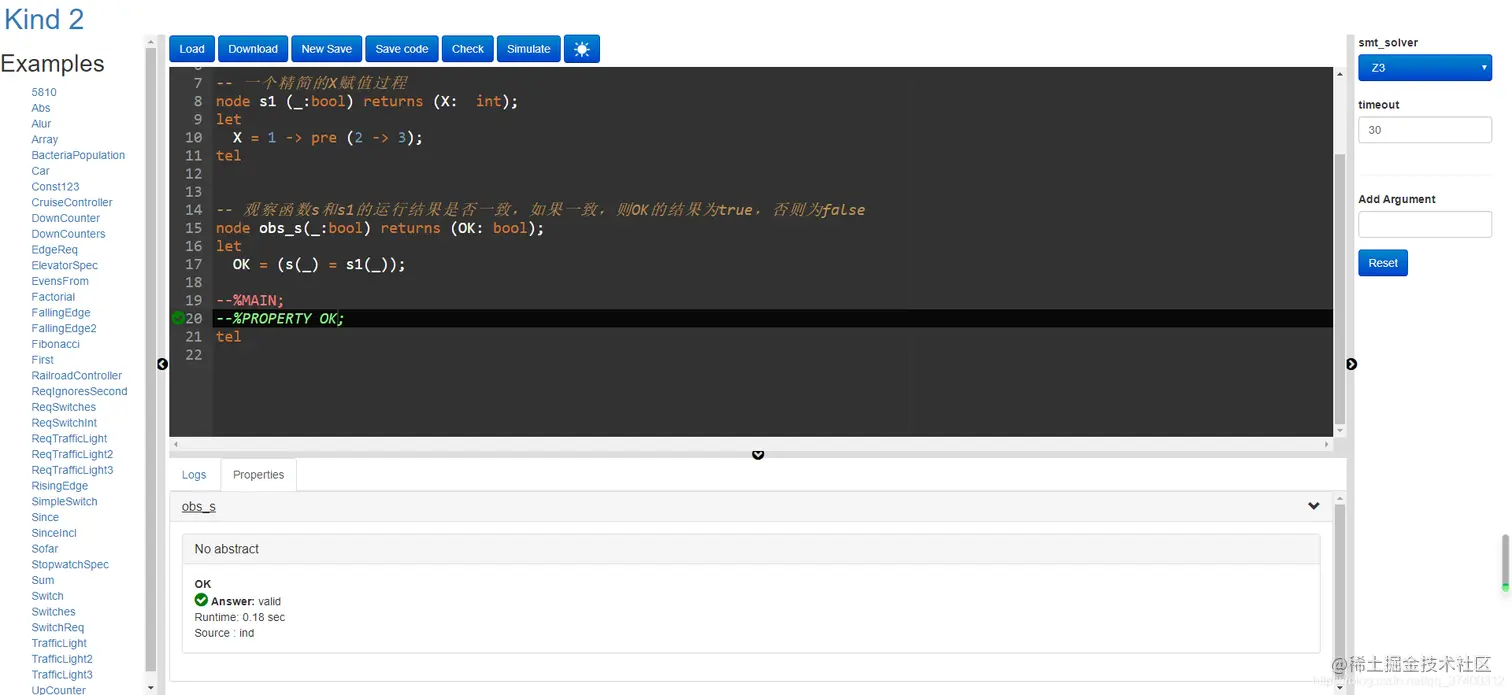Click the down arrow splitter below the editor

pyautogui.click(x=758, y=455)
